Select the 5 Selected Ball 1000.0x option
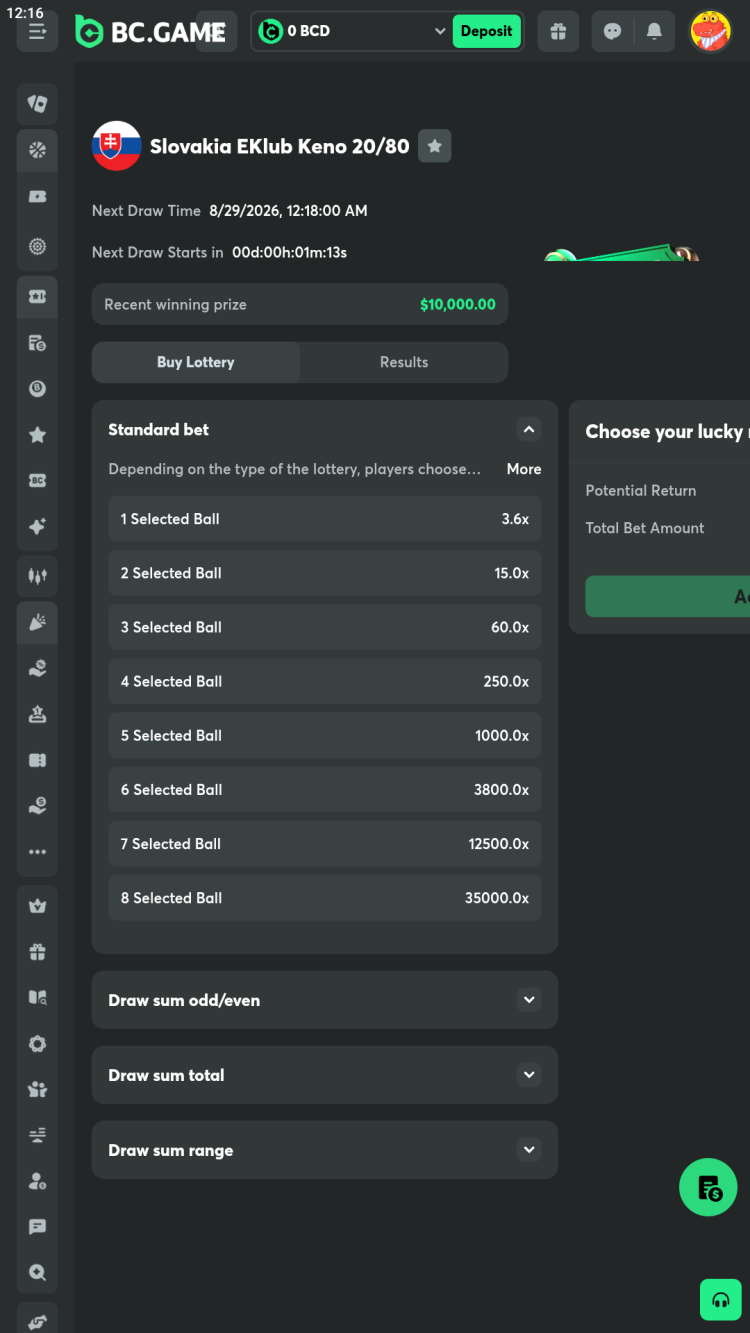The image size is (750, 1333). [x=325, y=735]
